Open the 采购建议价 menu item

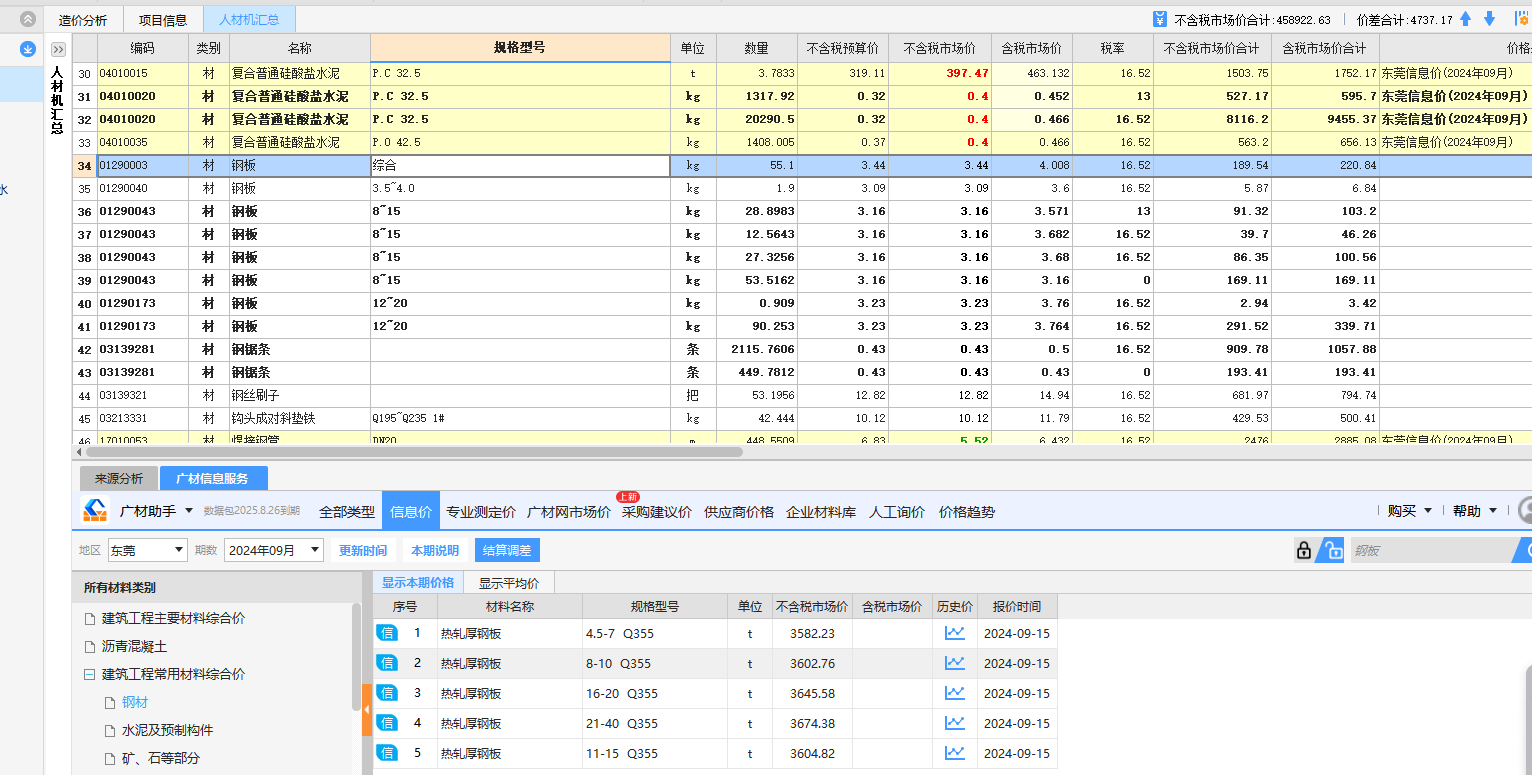click(x=657, y=512)
